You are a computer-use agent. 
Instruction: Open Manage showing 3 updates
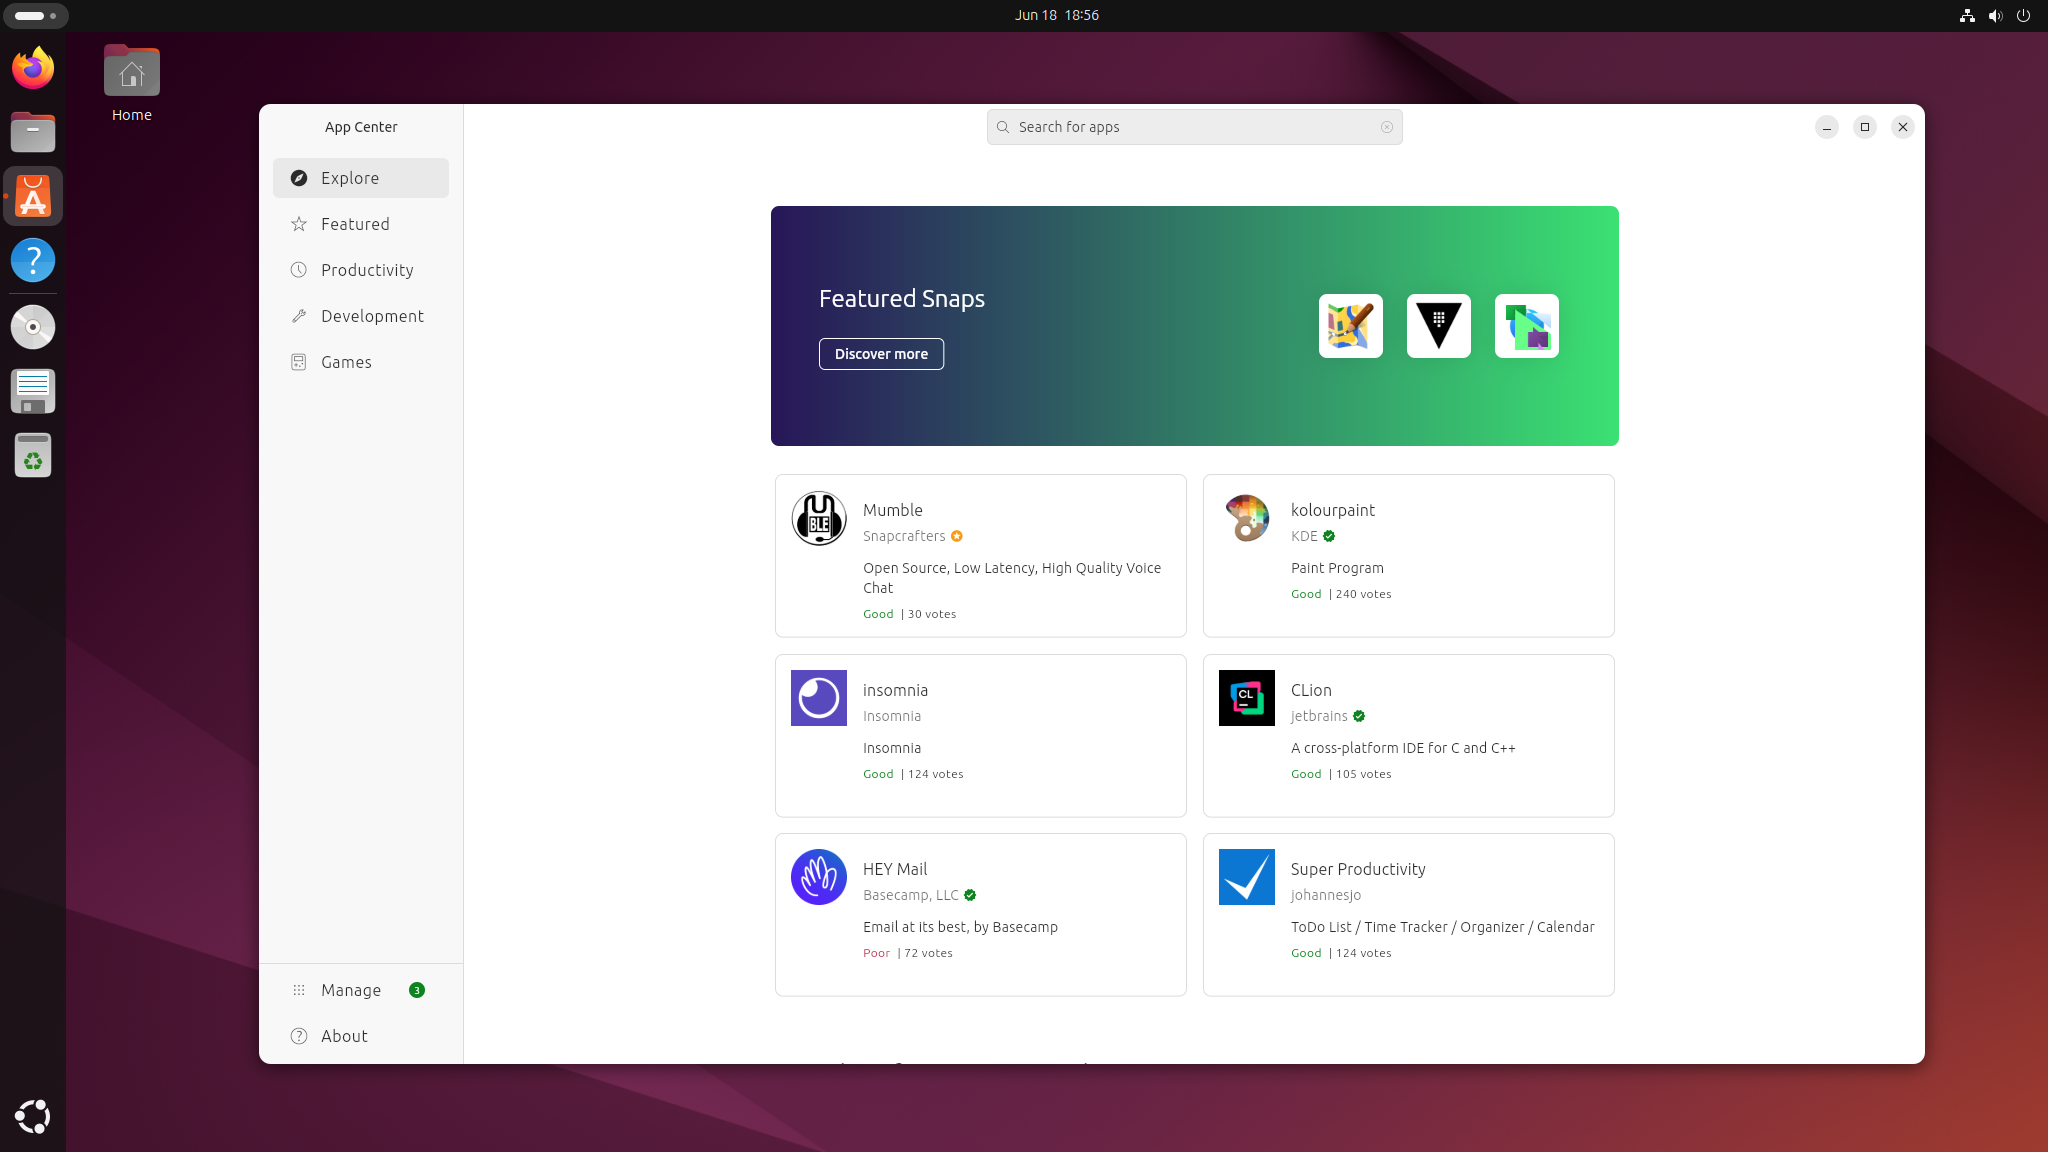[x=350, y=989]
